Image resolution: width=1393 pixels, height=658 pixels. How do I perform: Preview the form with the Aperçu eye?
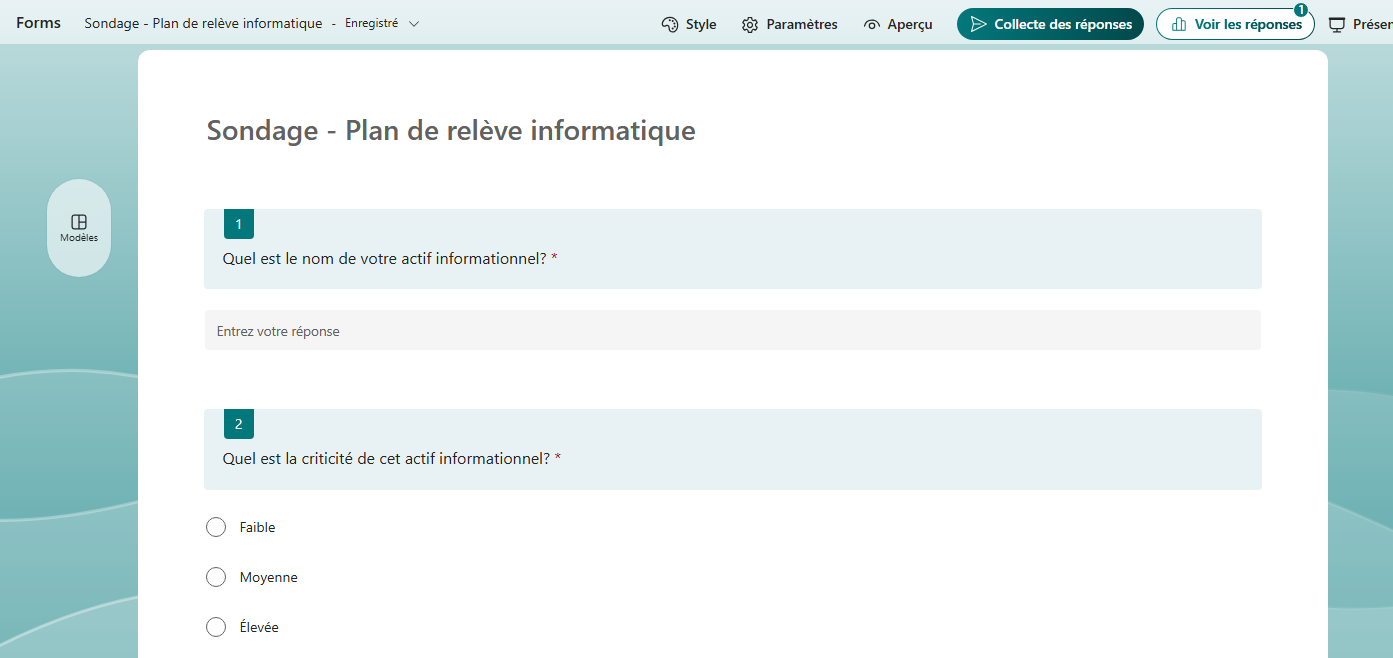tap(897, 24)
